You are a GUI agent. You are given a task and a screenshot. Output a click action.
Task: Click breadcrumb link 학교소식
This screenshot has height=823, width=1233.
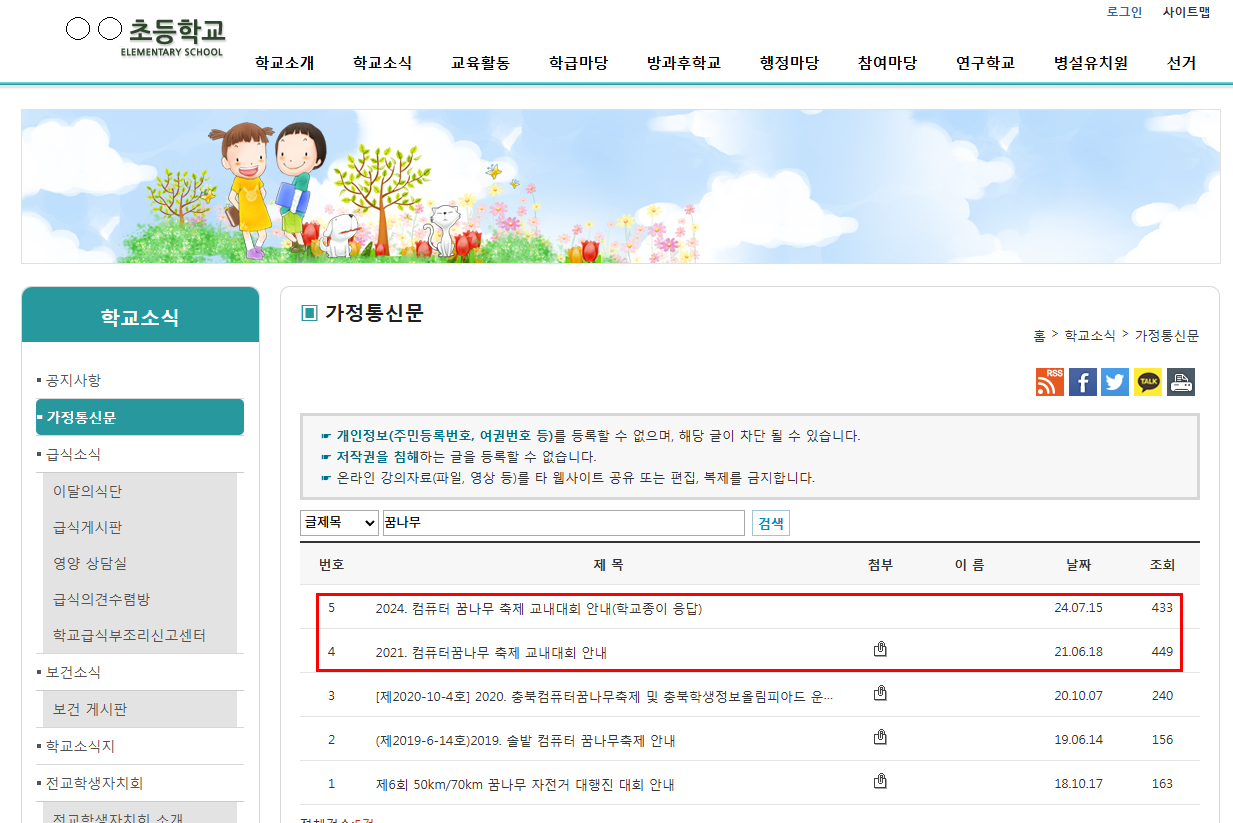1090,336
